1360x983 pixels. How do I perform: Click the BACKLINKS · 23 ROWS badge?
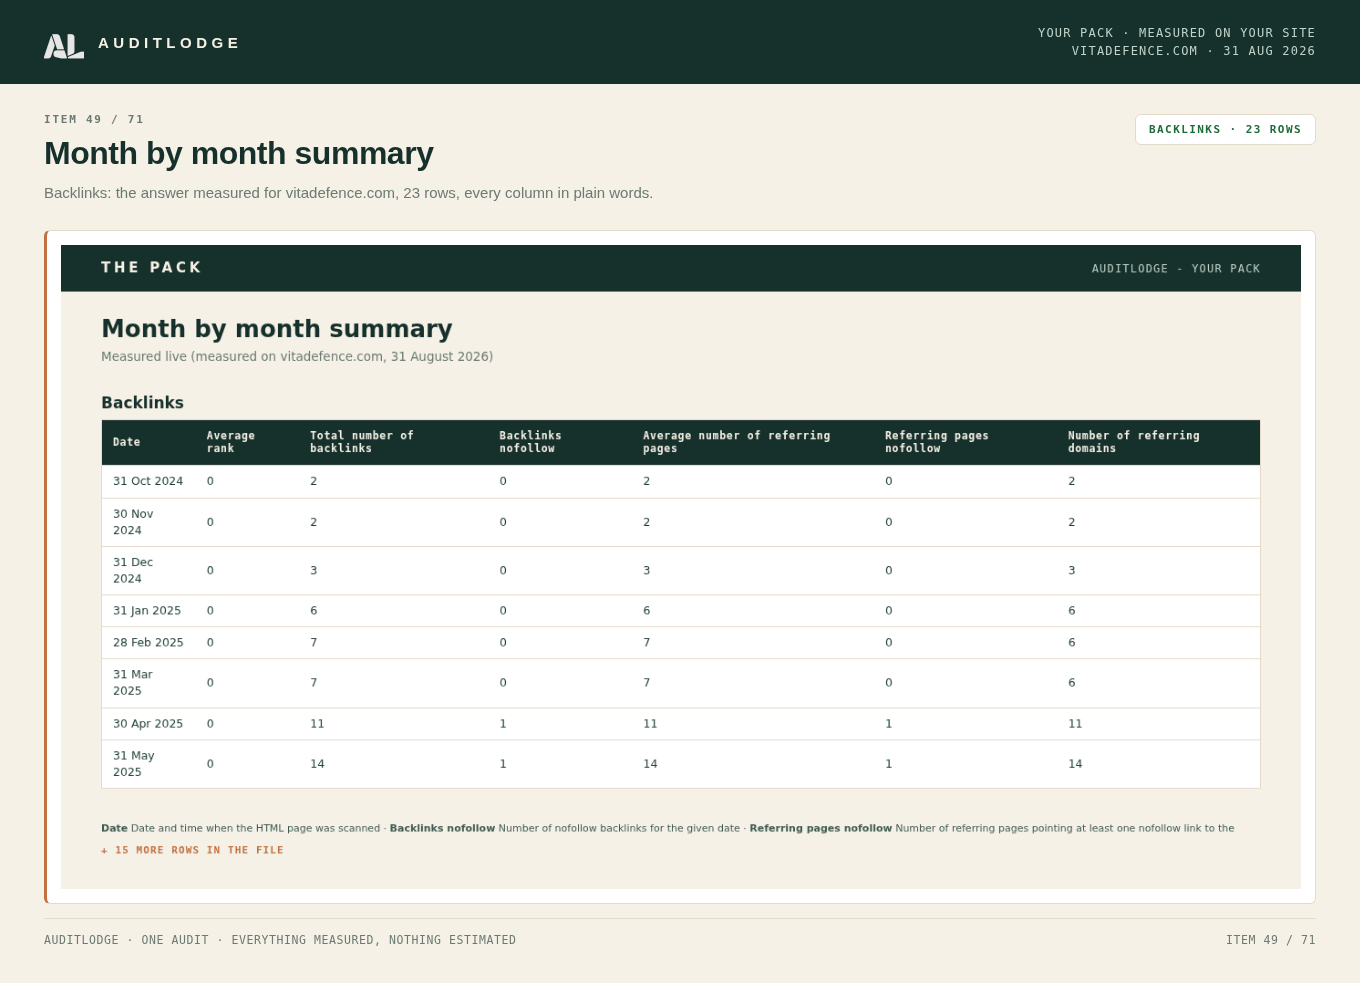(1225, 129)
